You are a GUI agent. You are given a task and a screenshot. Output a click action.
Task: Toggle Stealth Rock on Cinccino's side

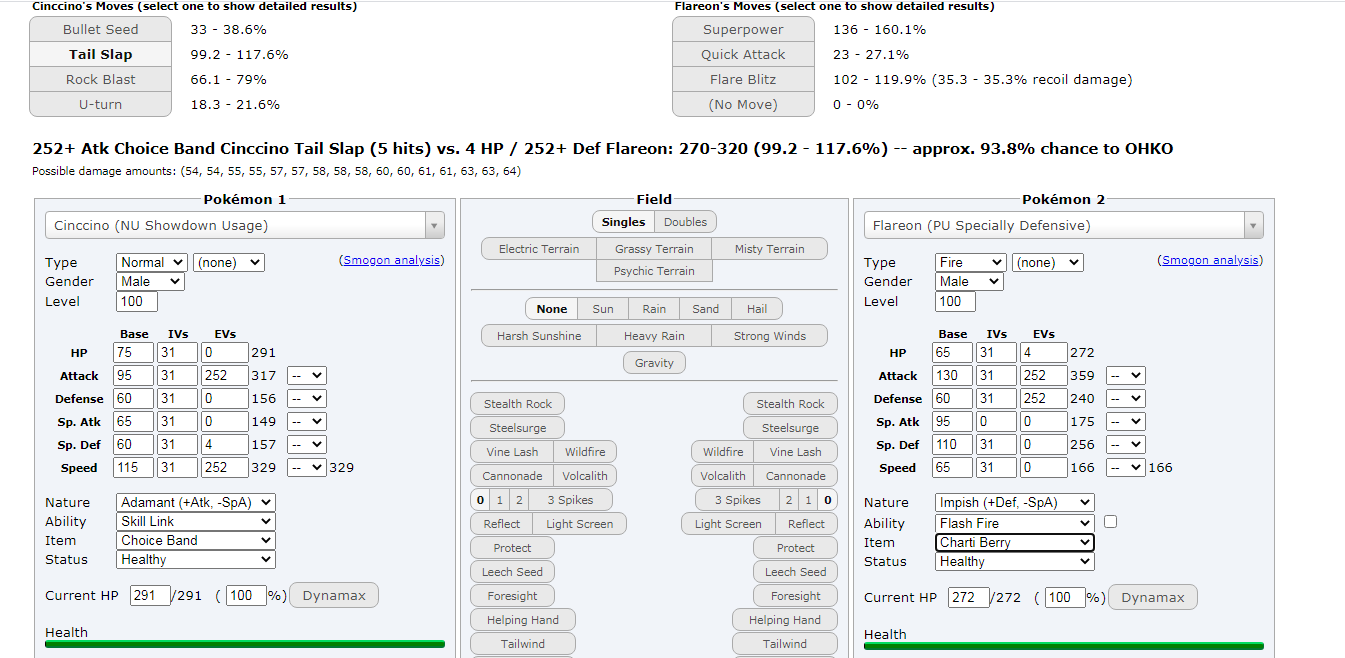[x=517, y=404]
